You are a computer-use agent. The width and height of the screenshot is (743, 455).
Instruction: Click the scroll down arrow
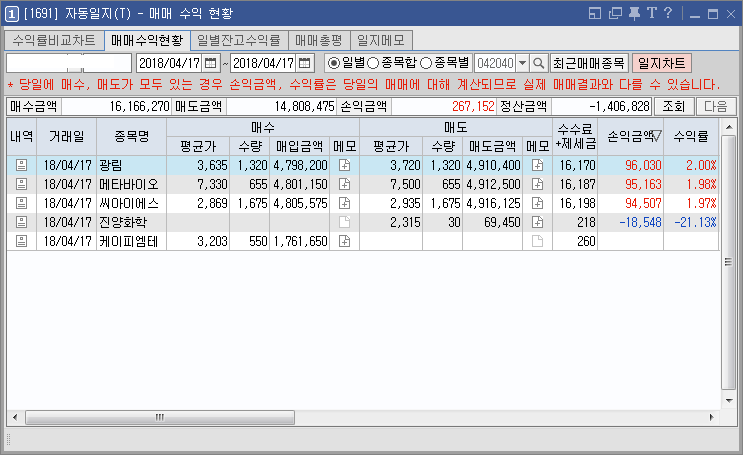coord(729,401)
